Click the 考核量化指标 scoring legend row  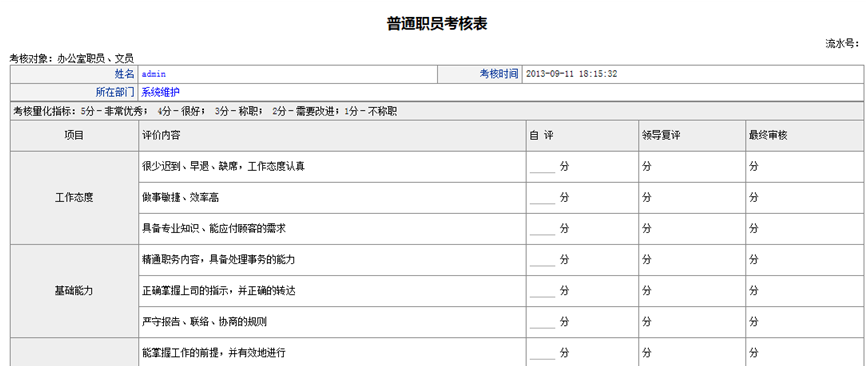437,111
